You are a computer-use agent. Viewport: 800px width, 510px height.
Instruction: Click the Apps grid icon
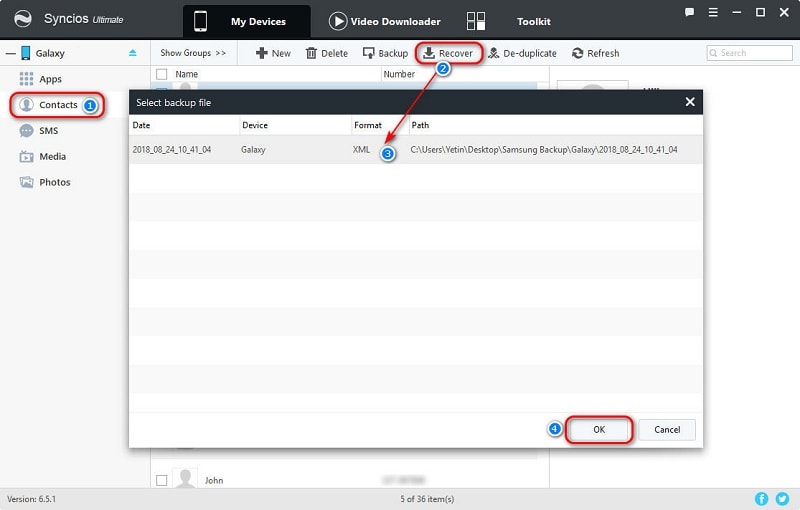tap(26, 79)
